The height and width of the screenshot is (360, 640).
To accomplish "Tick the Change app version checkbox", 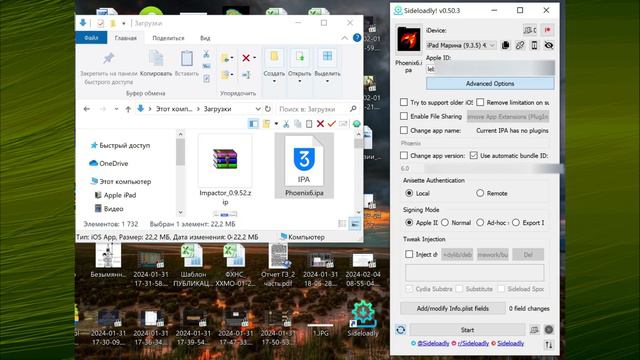I will [x=404, y=156].
